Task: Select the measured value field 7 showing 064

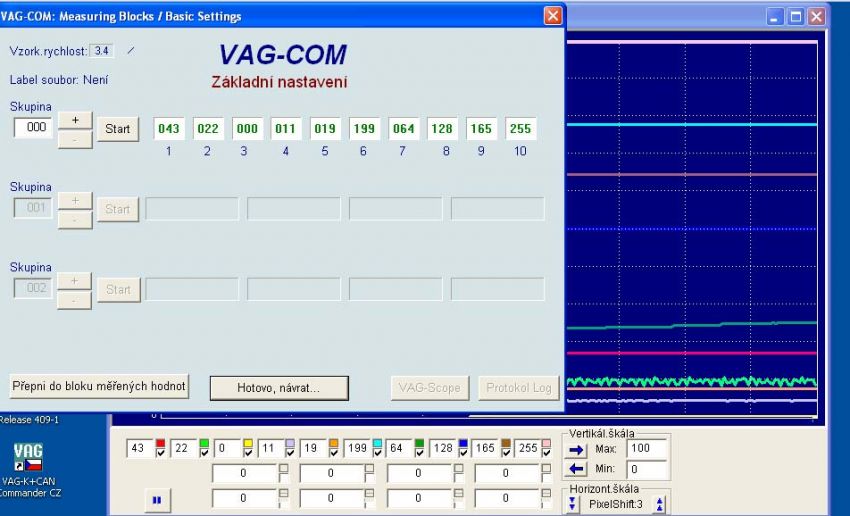Action: pos(403,128)
